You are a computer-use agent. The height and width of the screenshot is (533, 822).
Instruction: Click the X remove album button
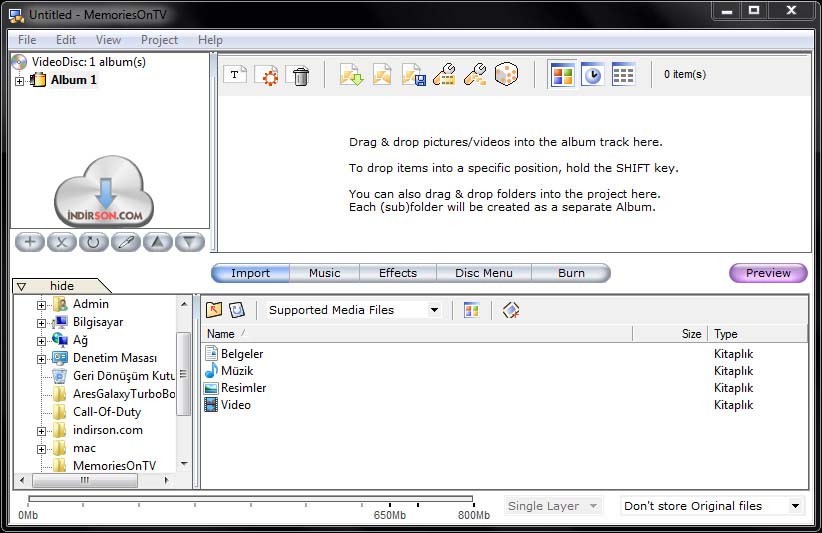(62, 242)
